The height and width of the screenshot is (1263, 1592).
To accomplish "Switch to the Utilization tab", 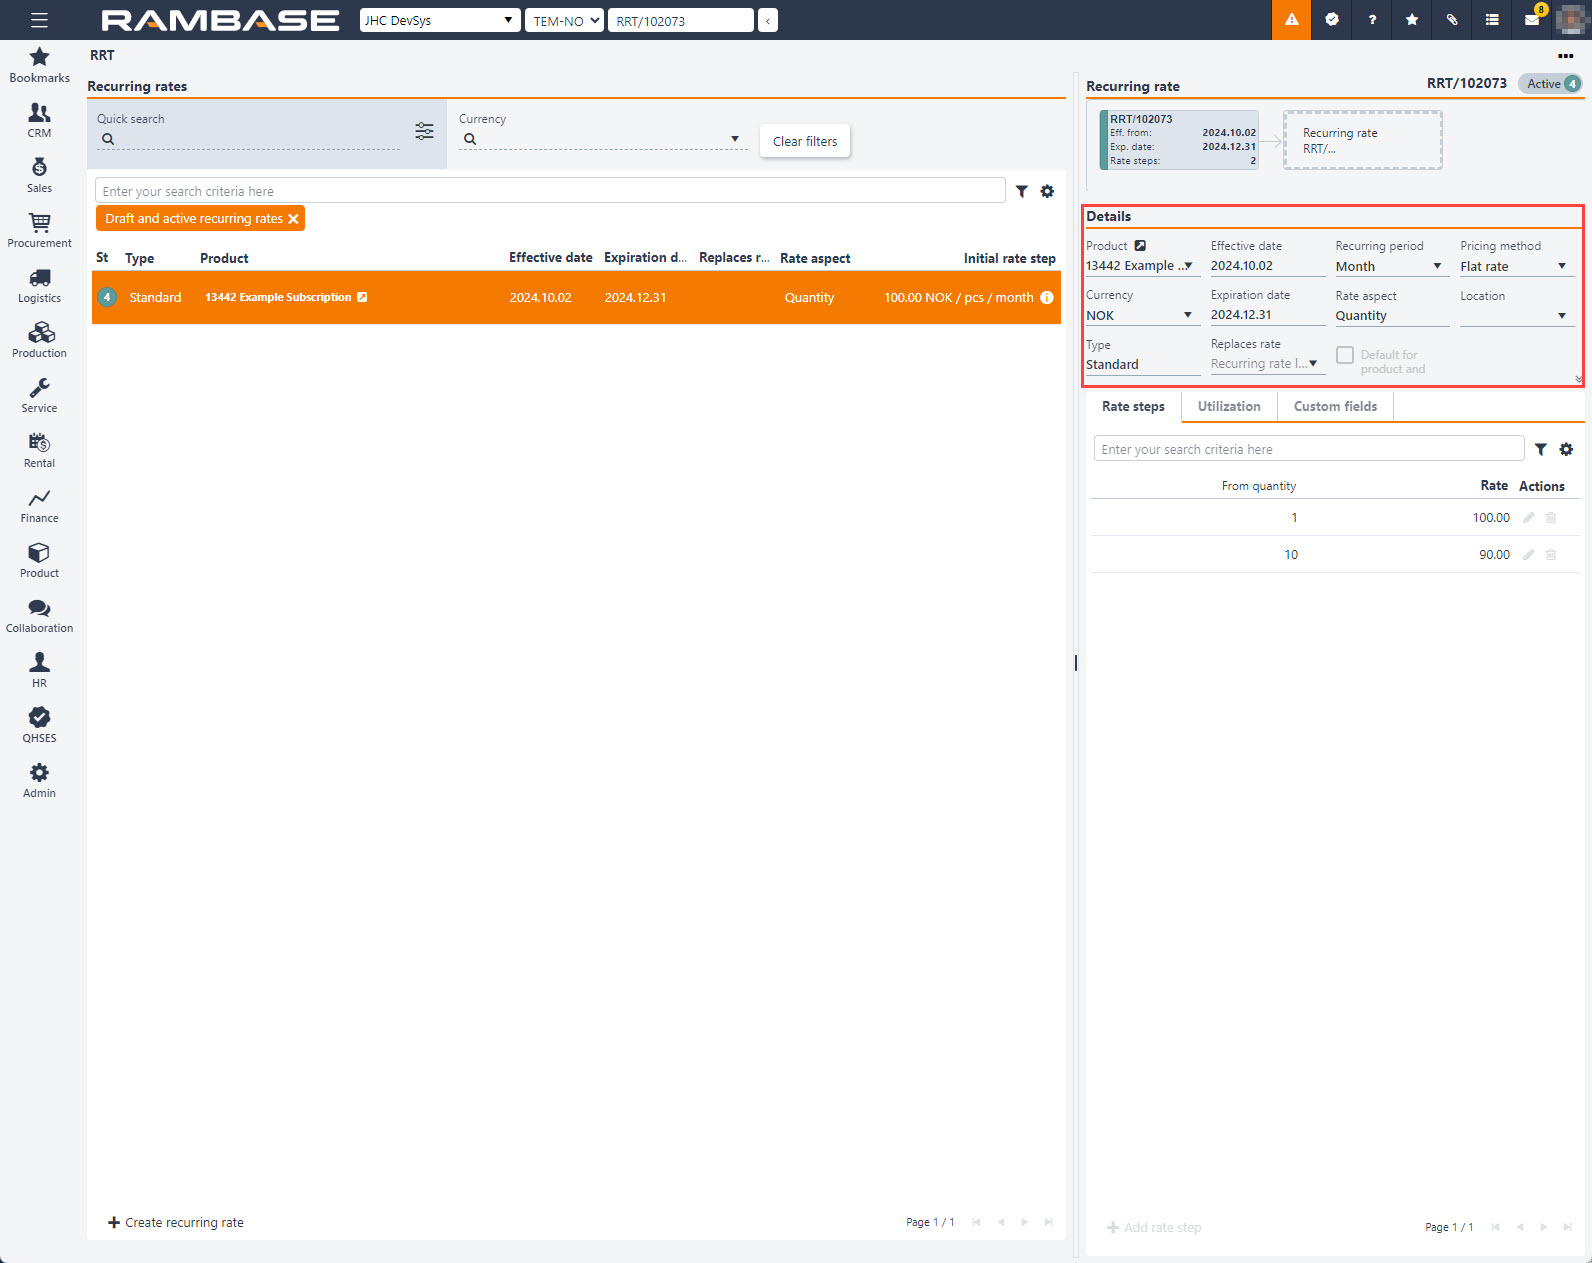I will [x=1229, y=406].
